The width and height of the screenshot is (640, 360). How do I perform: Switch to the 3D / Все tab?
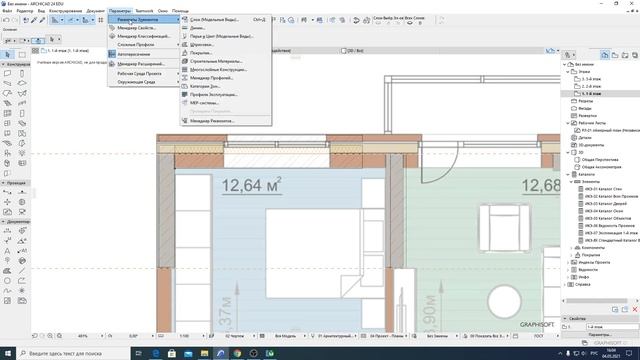point(354,51)
